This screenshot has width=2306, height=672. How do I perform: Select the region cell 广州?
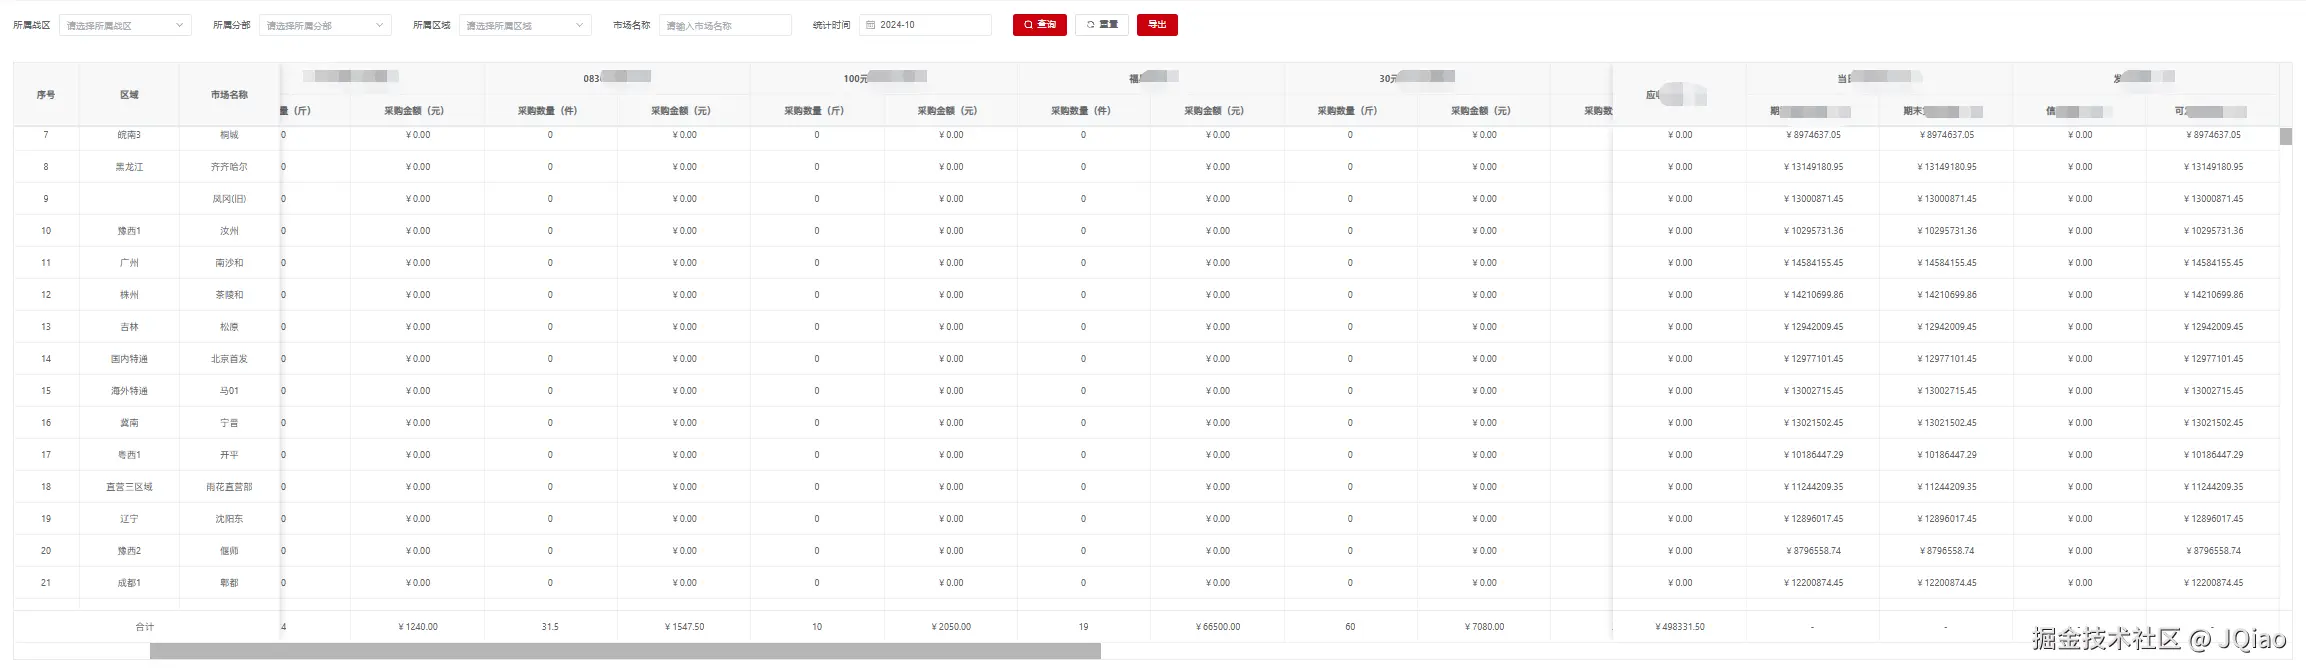pos(129,263)
